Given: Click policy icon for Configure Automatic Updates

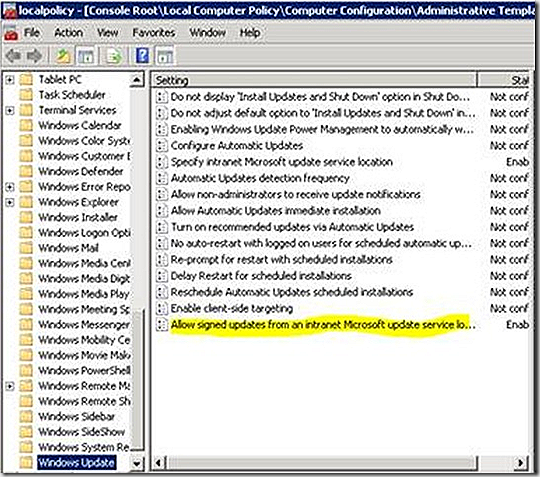Looking at the screenshot, I should (x=161, y=146).
